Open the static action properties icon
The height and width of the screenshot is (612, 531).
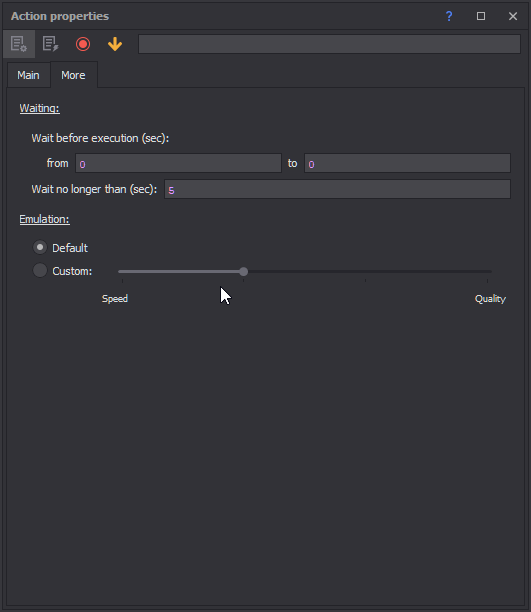coord(19,44)
